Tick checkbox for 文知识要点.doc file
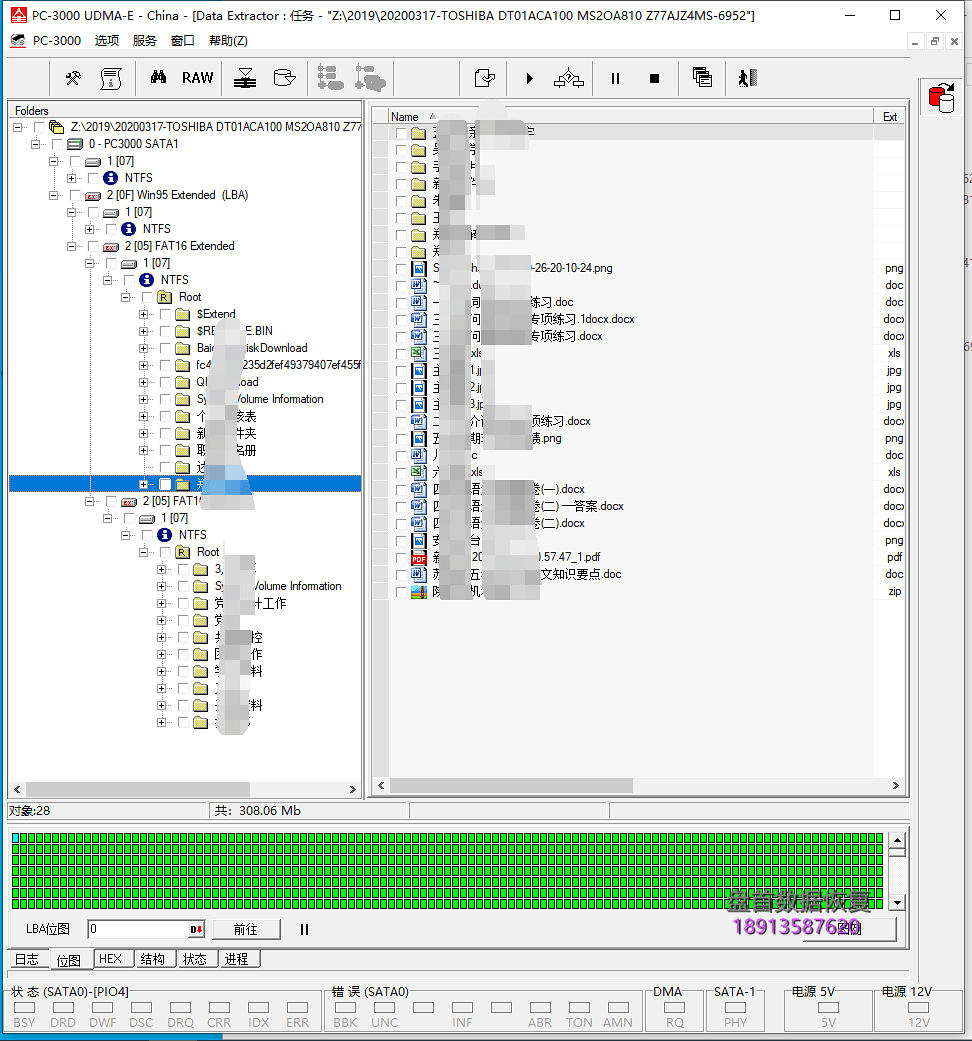This screenshot has height=1041, width=972. 401,574
